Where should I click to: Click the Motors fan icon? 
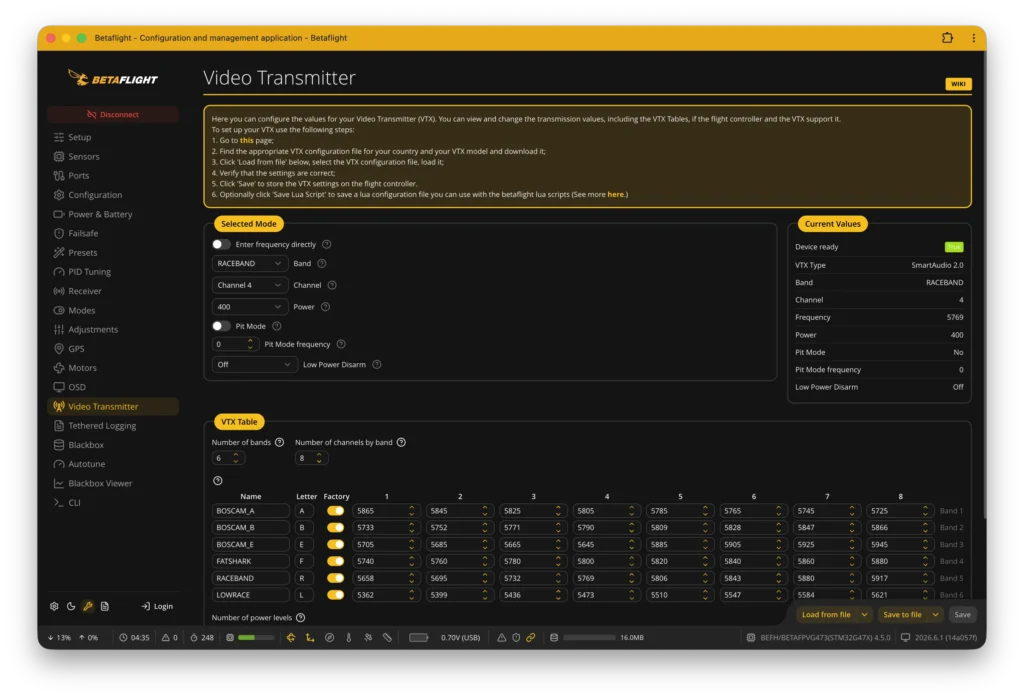[x=59, y=368]
